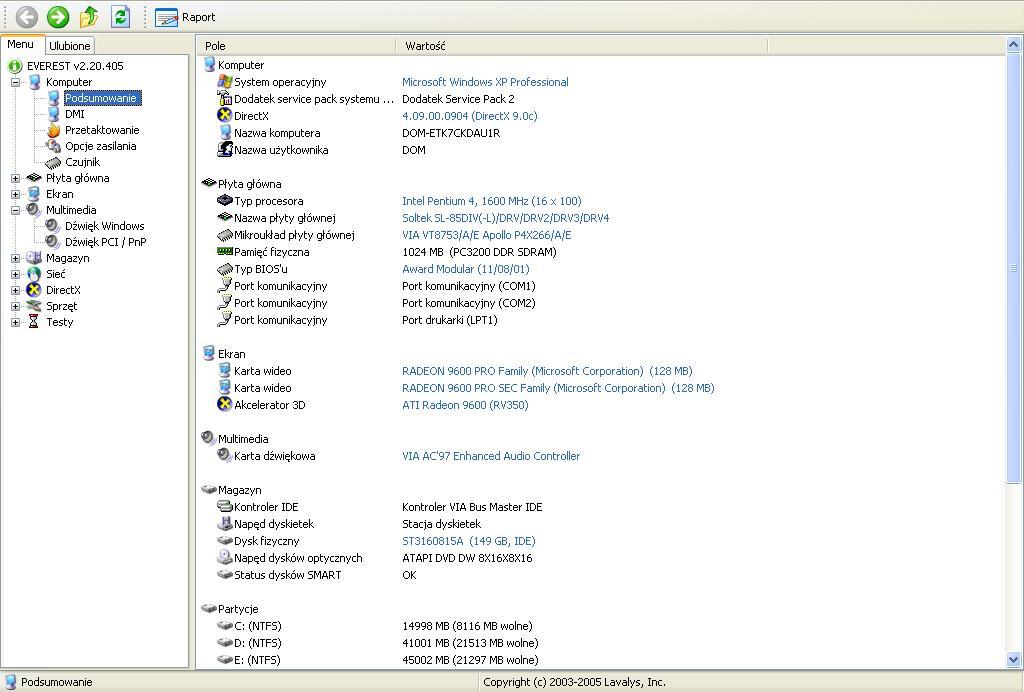Go forward with the green arrow button
This screenshot has height=692, width=1024.
coord(57,17)
